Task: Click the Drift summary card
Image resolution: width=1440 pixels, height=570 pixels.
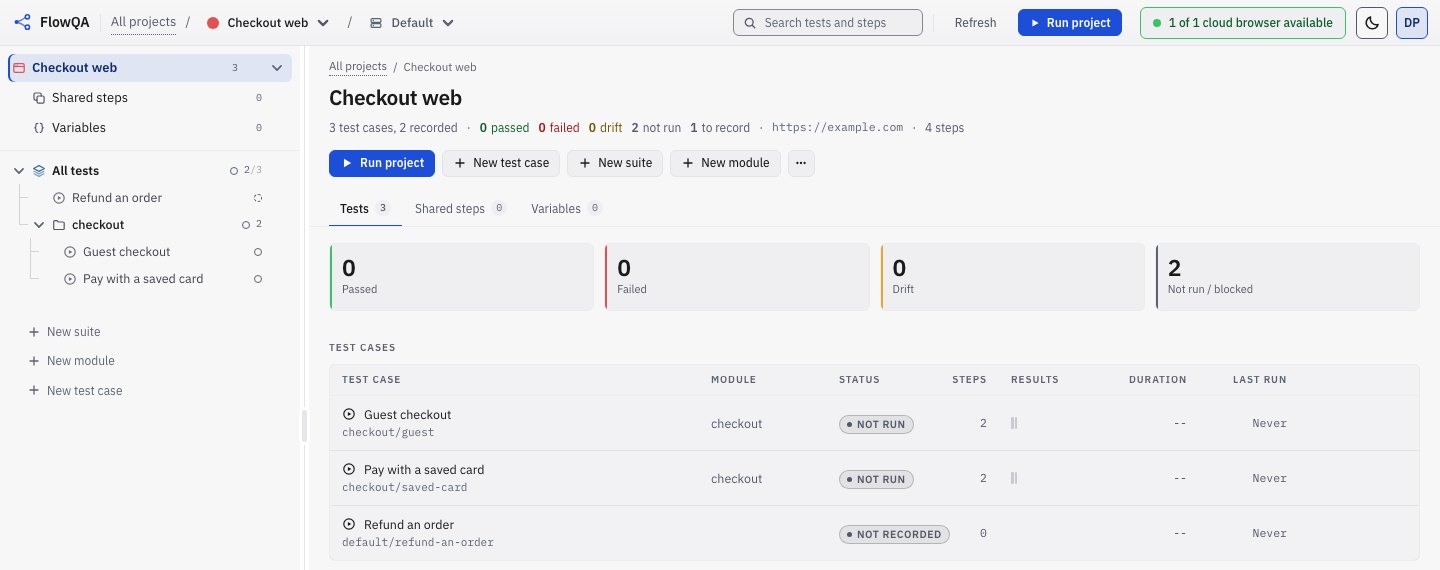Action: point(1012,277)
